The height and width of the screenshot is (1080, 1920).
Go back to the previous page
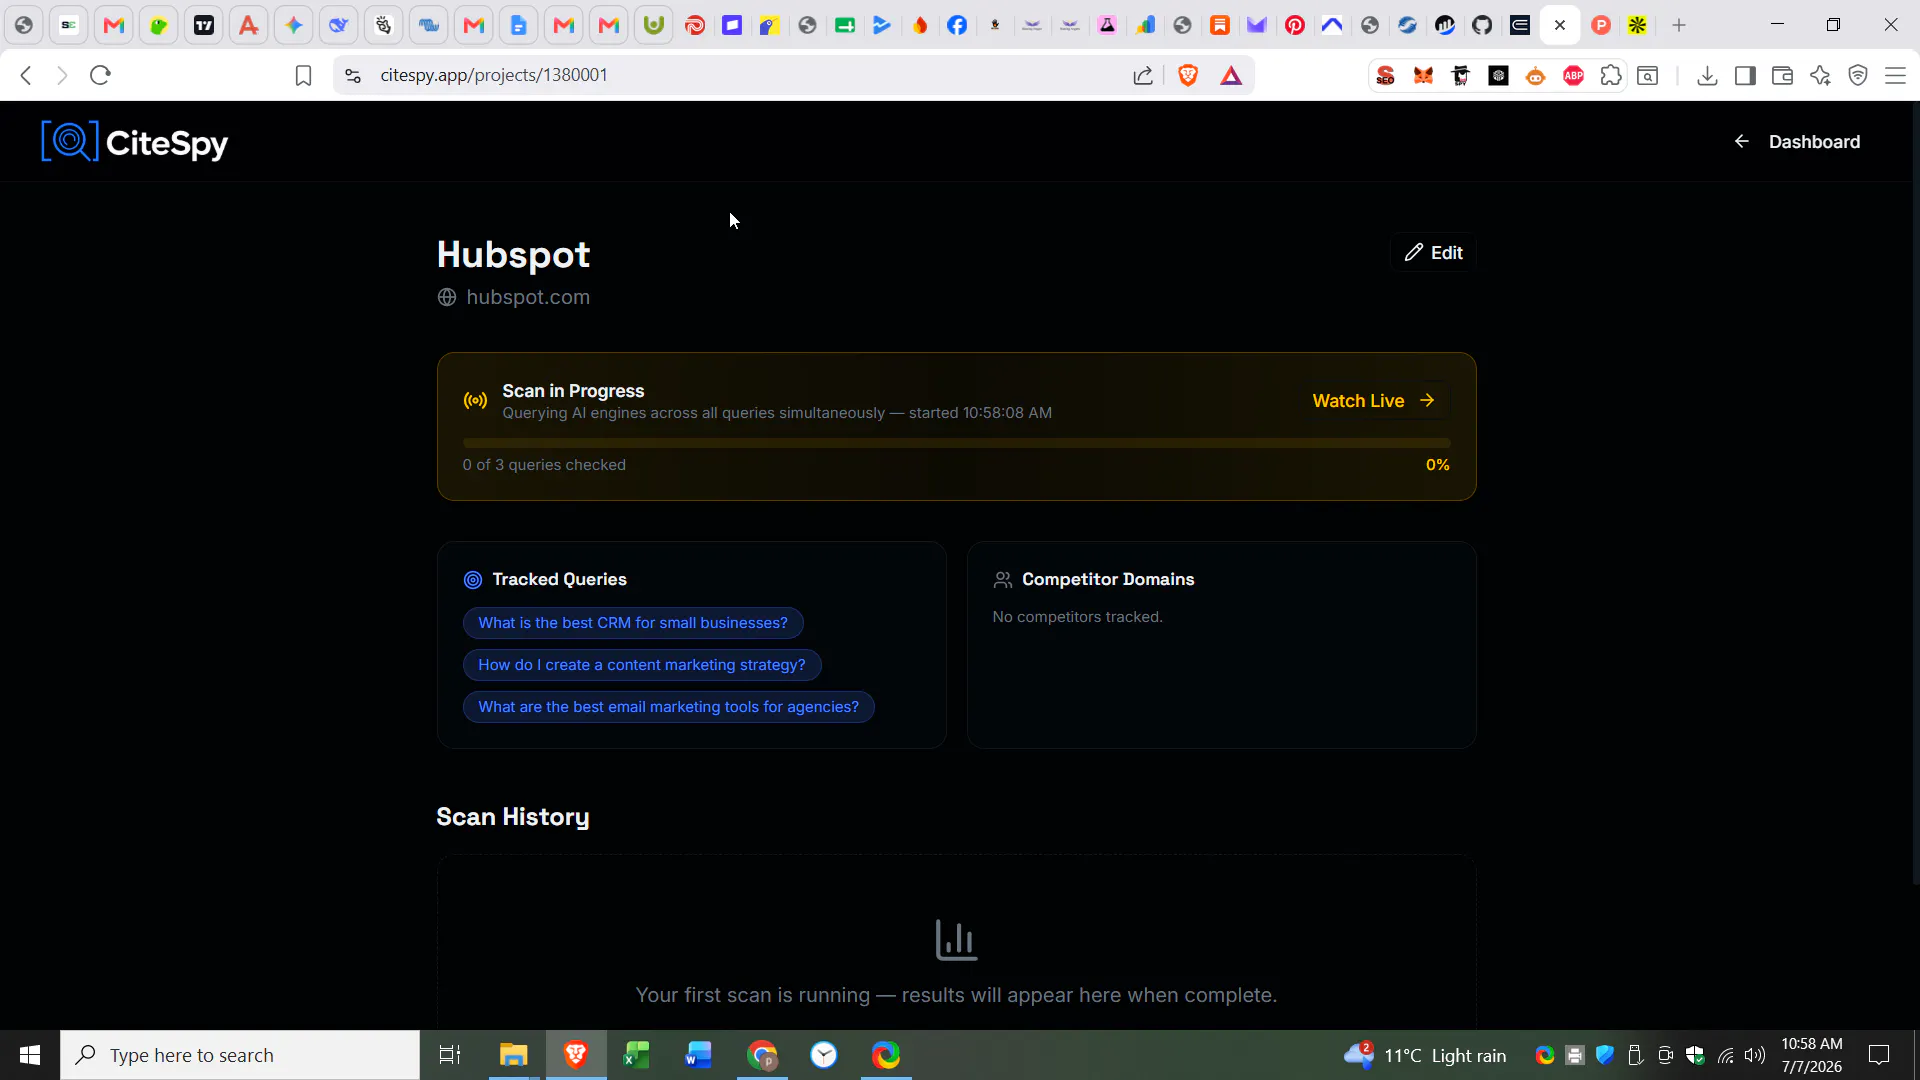[x=27, y=75]
